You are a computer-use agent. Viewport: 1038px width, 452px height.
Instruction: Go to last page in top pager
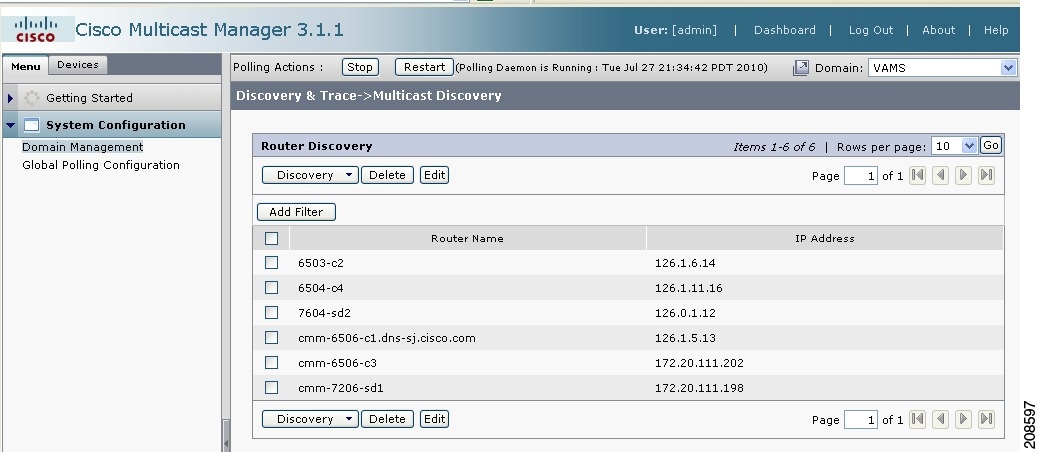[986, 175]
